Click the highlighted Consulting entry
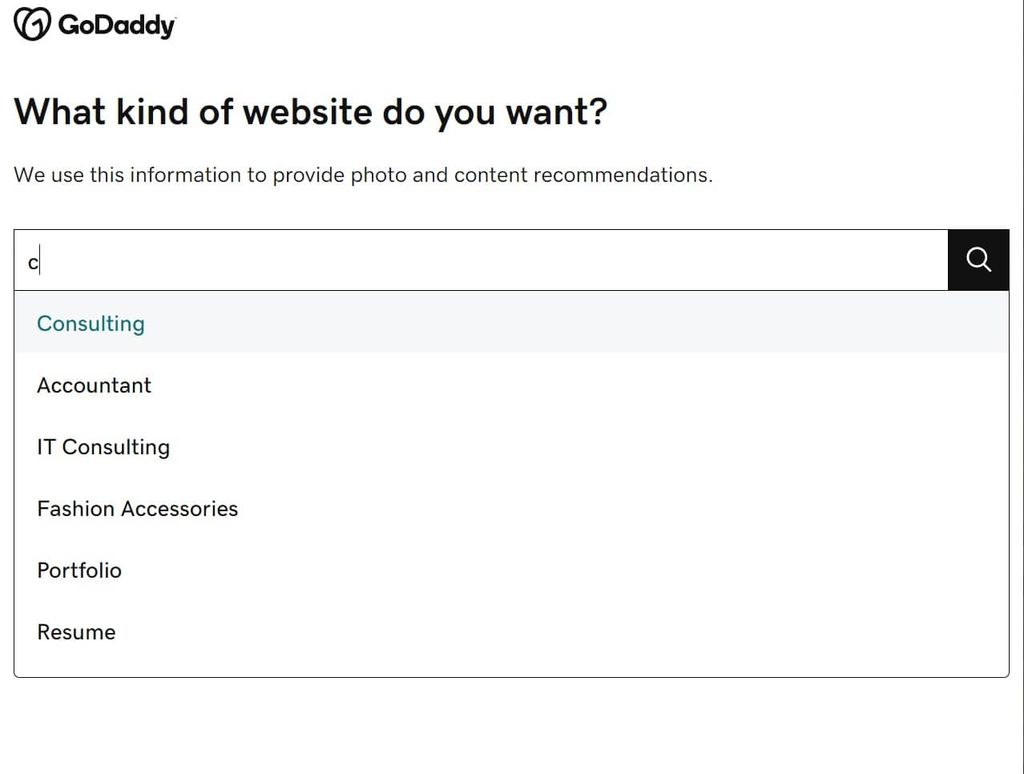 point(91,323)
